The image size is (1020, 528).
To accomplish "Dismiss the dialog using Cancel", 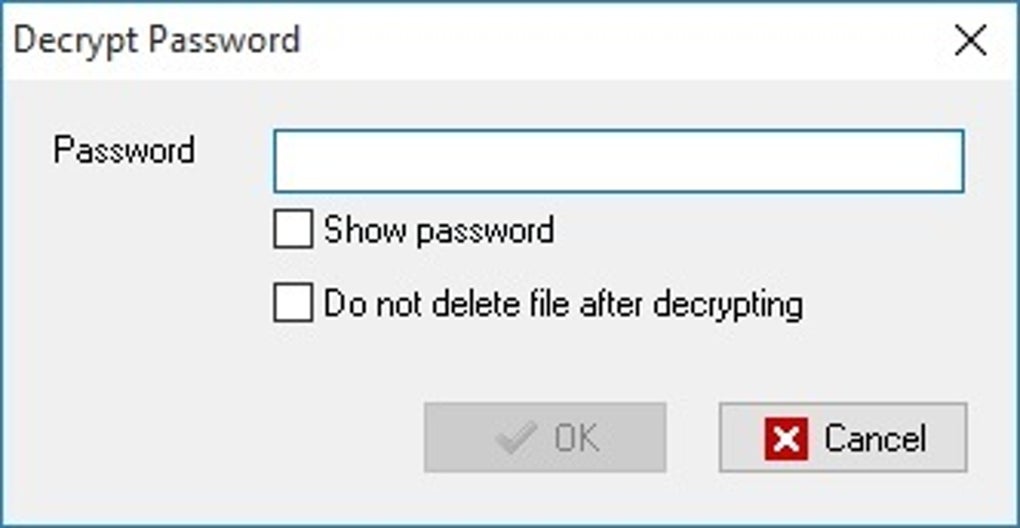I will [x=843, y=438].
